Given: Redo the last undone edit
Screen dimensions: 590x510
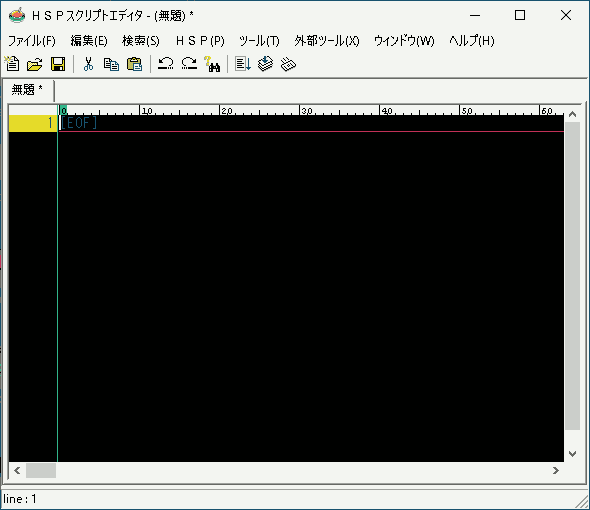Looking at the screenshot, I should click(189, 64).
